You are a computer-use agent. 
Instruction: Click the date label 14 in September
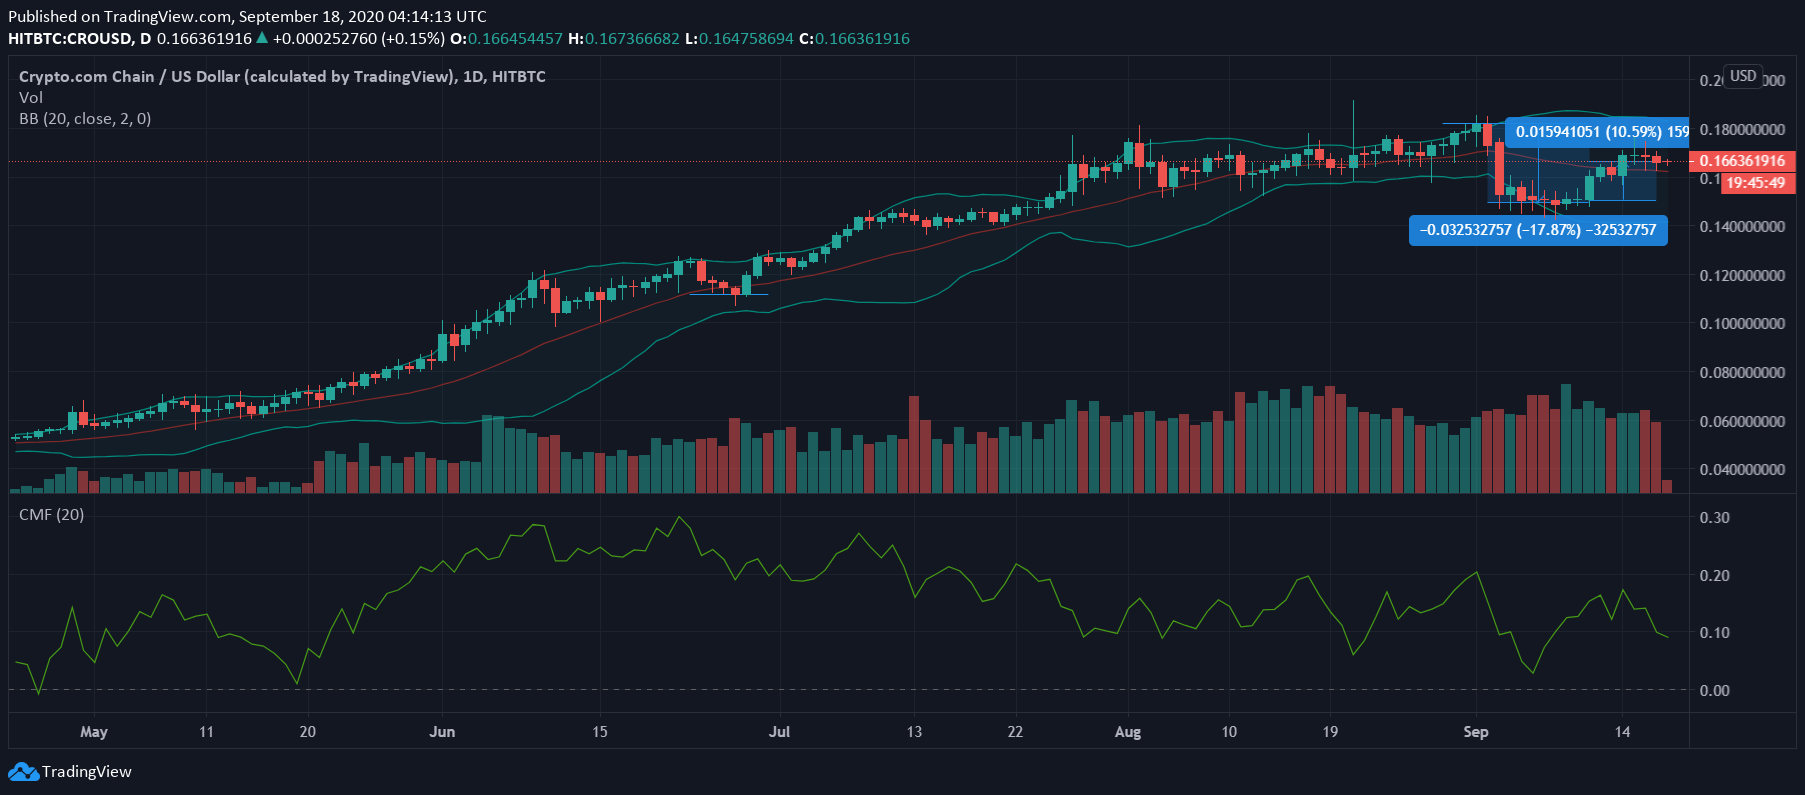(x=1622, y=732)
